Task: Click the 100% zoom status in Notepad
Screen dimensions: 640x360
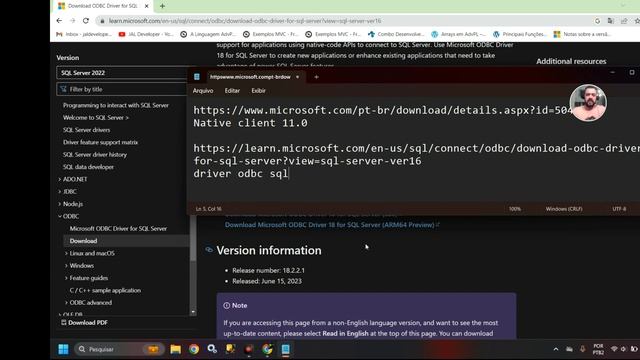Action: [x=515, y=209]
